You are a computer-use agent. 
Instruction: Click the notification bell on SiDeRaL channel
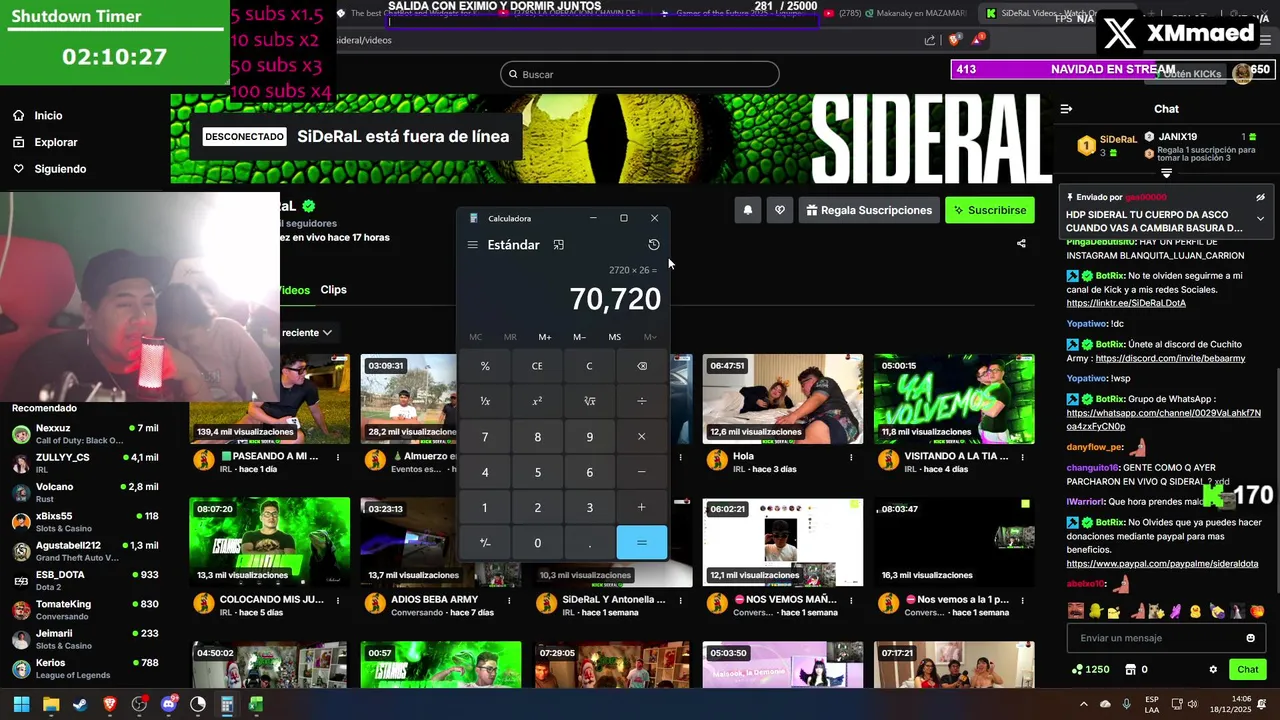pos(747,210)
